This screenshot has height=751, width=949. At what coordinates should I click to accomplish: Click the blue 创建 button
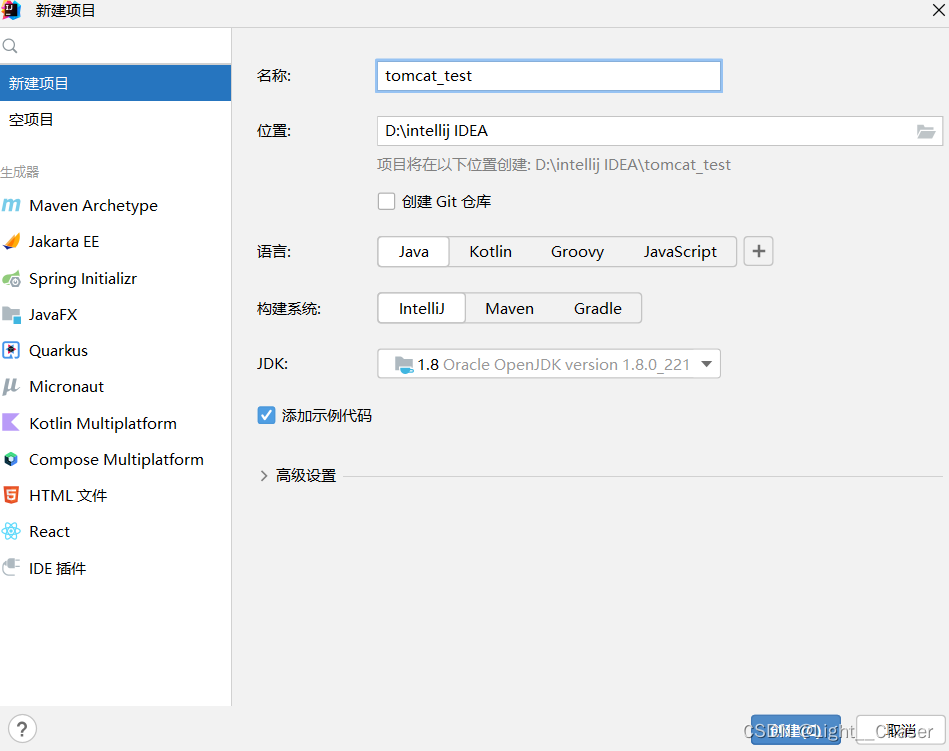(795, 730)
